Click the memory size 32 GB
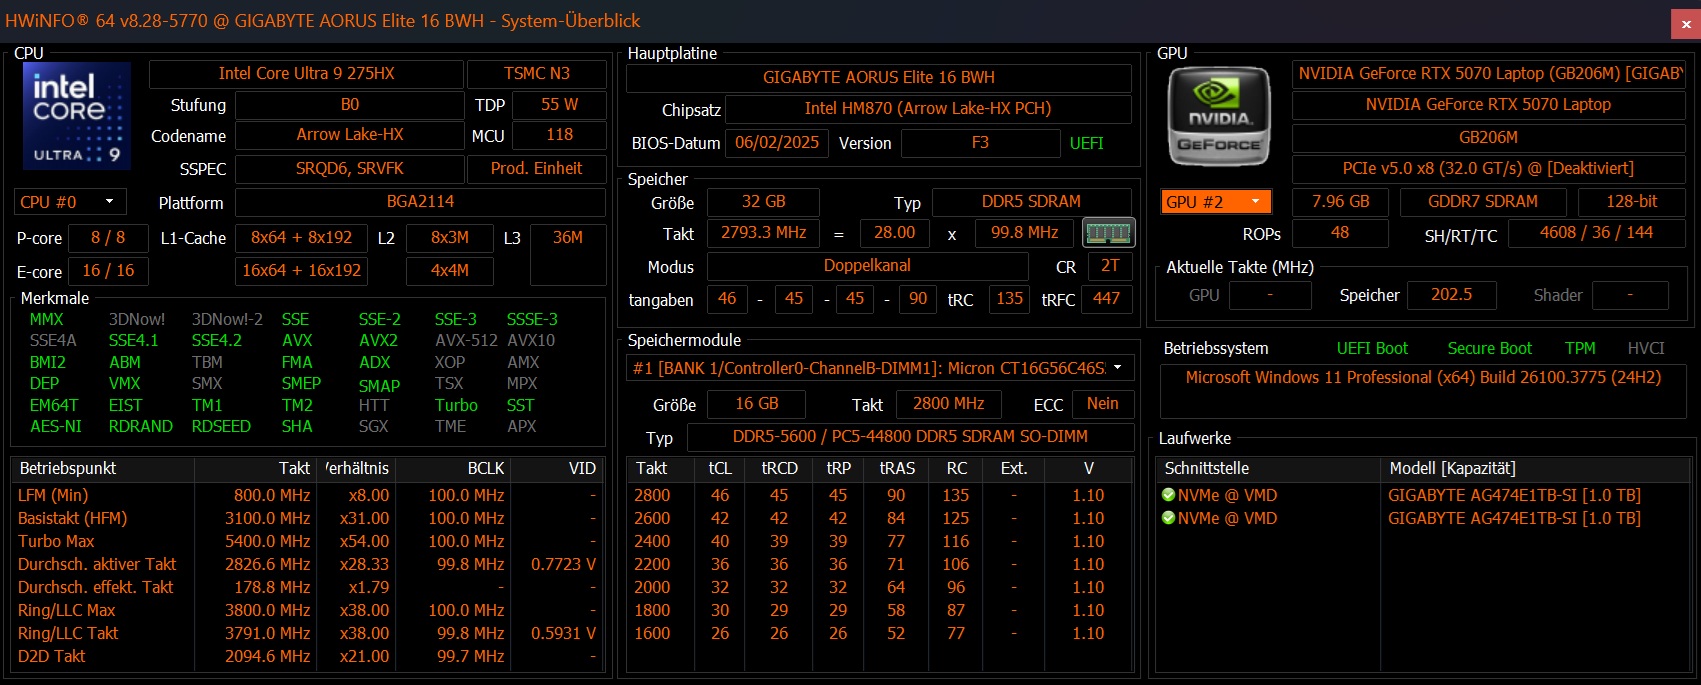This screenshot has height=685, width=1701. pyautogui.click(x=763, y=202)
